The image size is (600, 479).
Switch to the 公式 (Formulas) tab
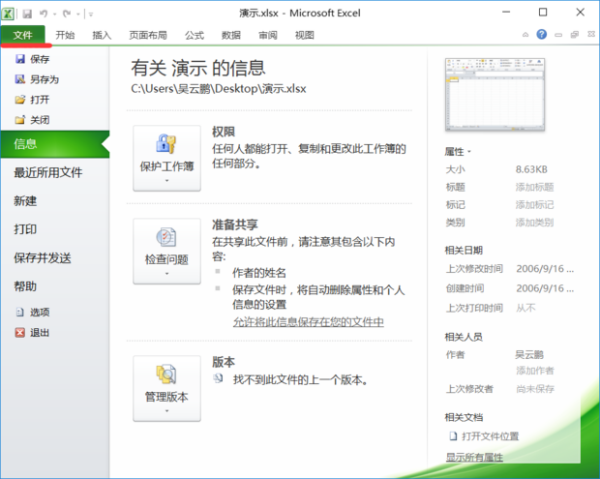click(194, 35)
